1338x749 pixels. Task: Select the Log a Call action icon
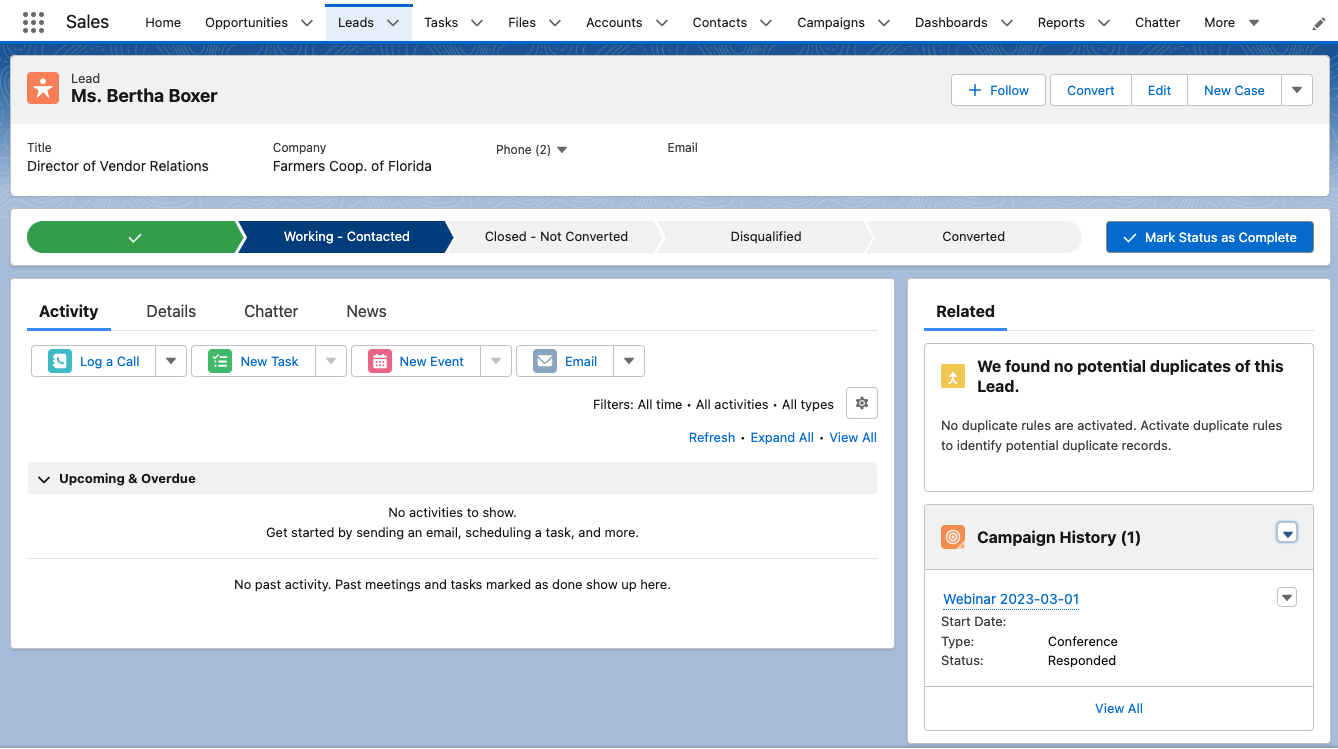click(x=59, y=361)
